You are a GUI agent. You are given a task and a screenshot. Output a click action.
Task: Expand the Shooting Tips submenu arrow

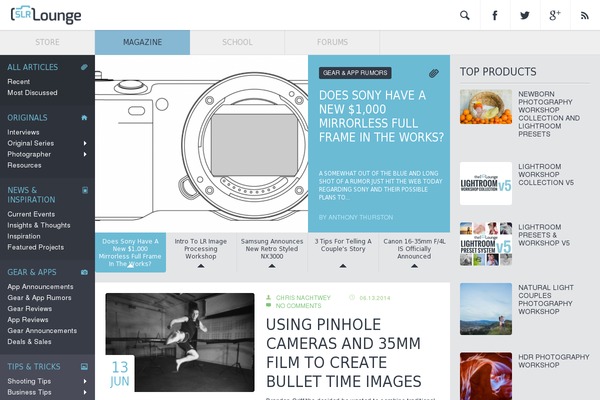[x=85, y=381]
